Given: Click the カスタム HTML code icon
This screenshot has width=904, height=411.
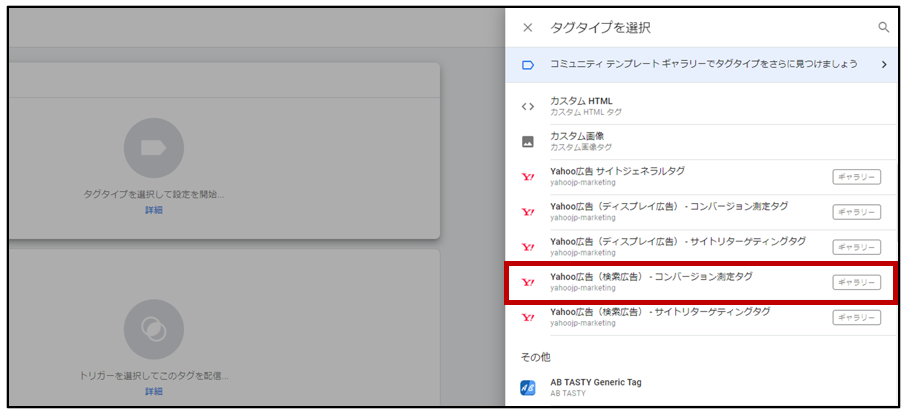Looking at the screenshot, I should click(528, 107).
